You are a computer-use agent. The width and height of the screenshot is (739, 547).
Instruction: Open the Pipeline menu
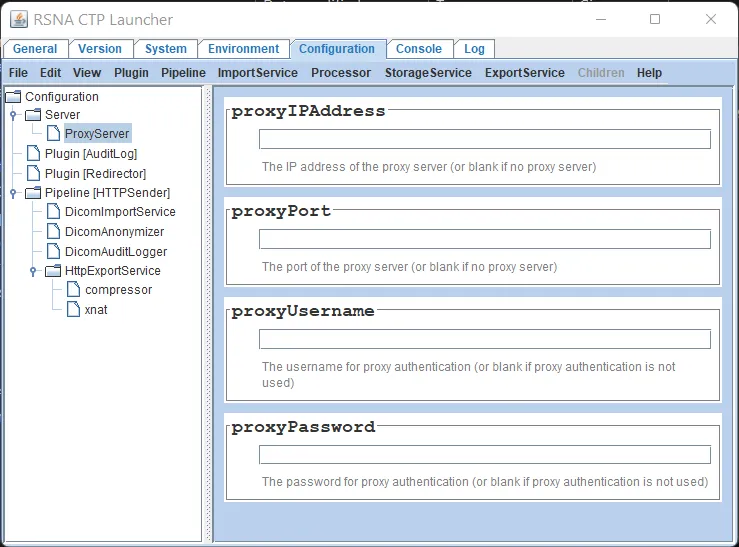point(183,73)
